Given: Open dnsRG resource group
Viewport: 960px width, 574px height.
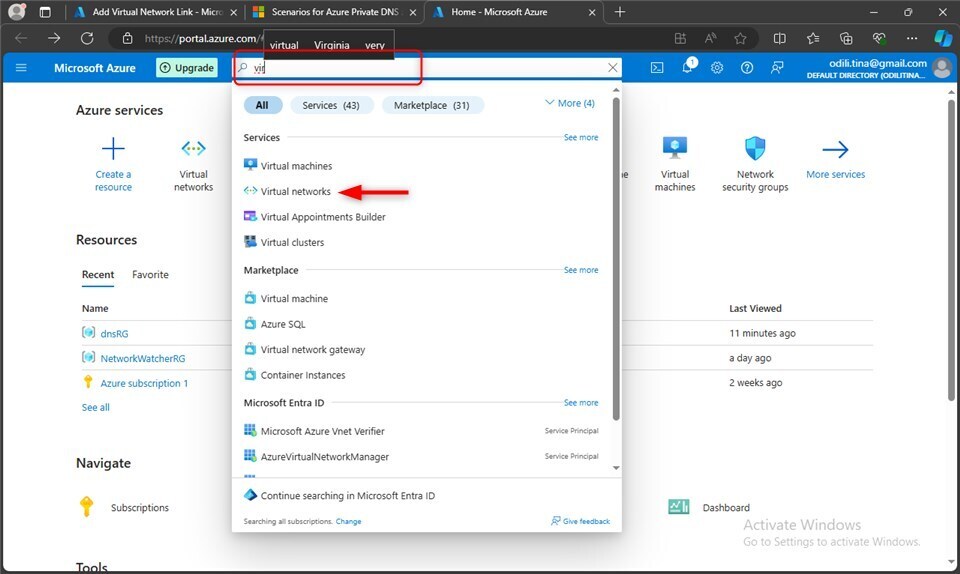Looking at the screenshot, I should pos(114,334).
